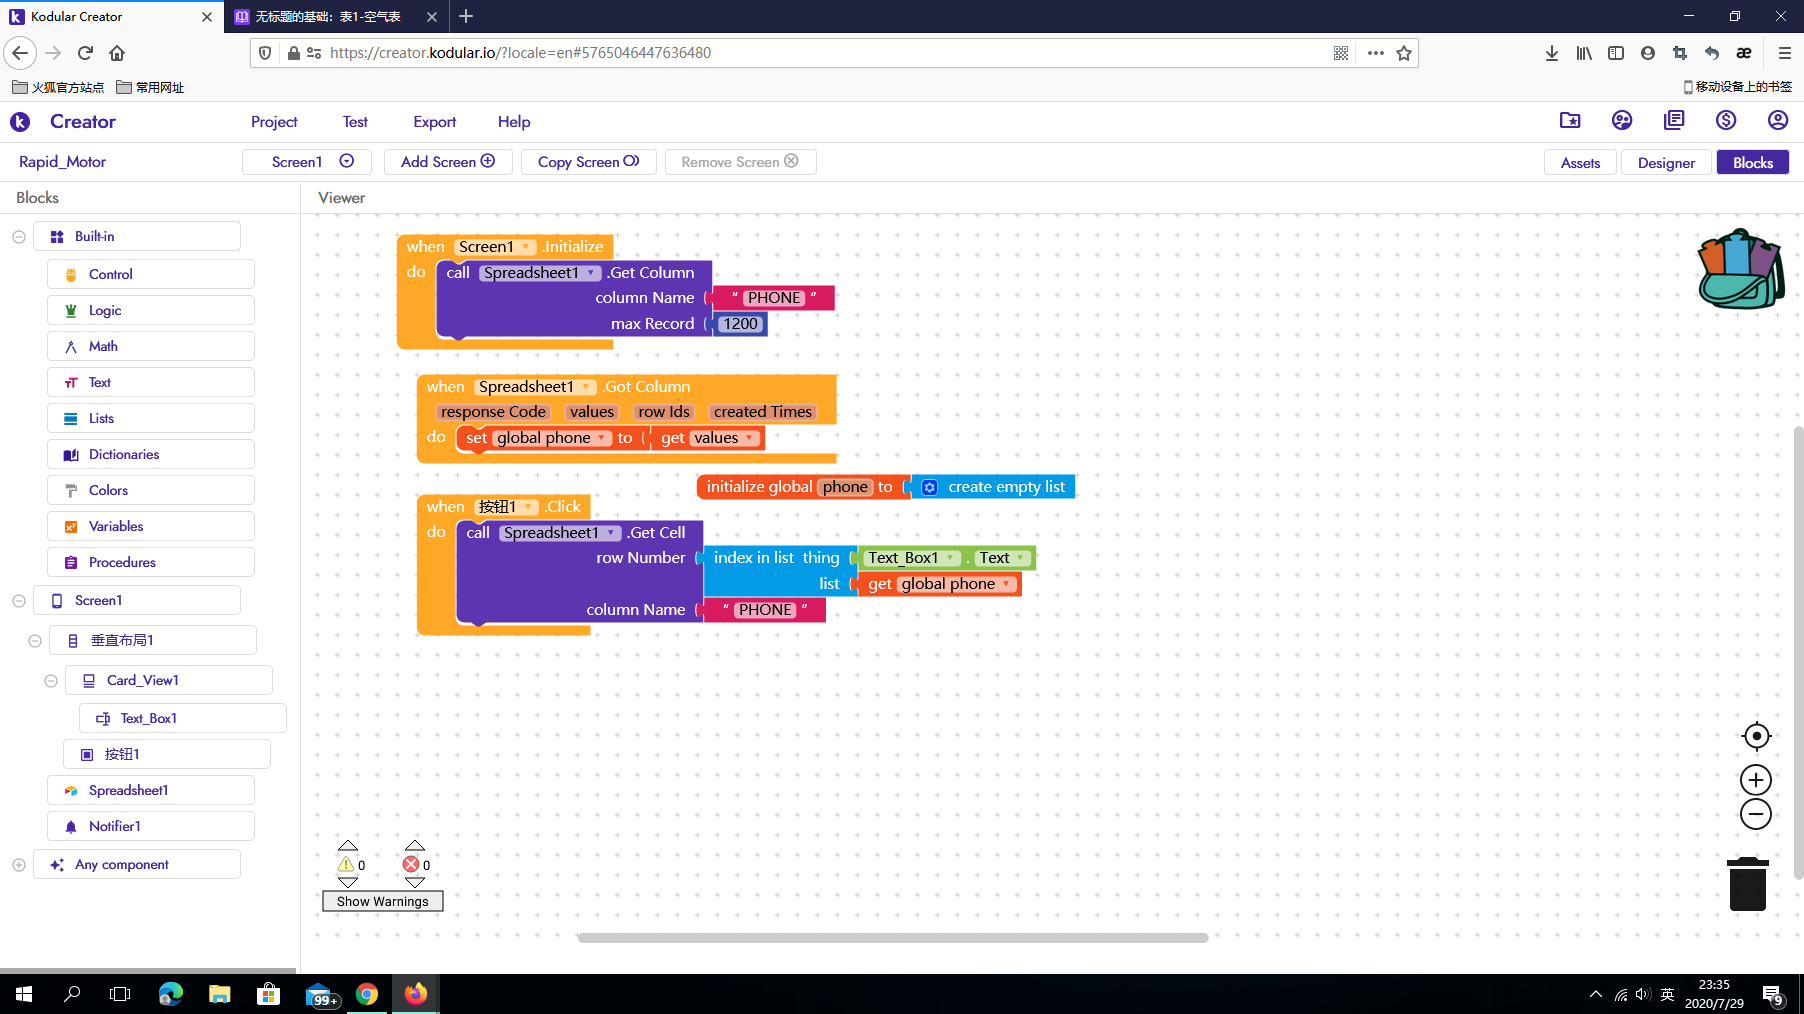This screenshot has height=1014, width=1804.
Task: Open the Project menu
Action: (274, 122)
